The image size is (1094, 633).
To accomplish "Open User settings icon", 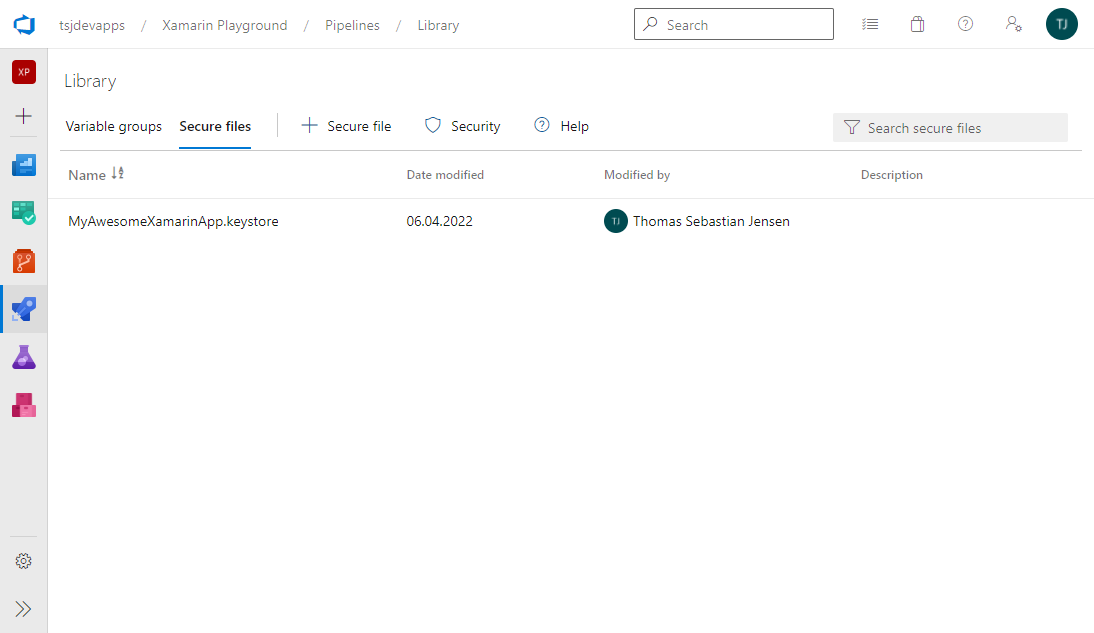I will [1013, 25].
